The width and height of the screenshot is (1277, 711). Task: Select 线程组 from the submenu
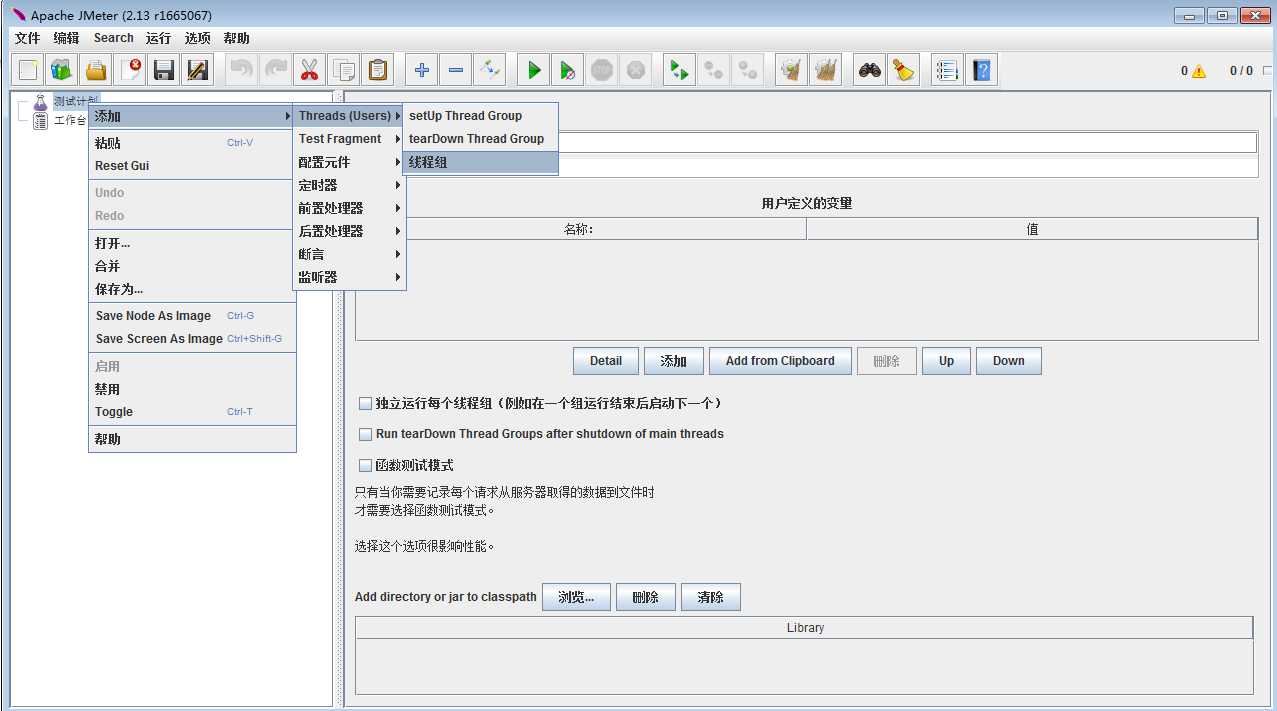pyautogui.click(x=480, y=162)
